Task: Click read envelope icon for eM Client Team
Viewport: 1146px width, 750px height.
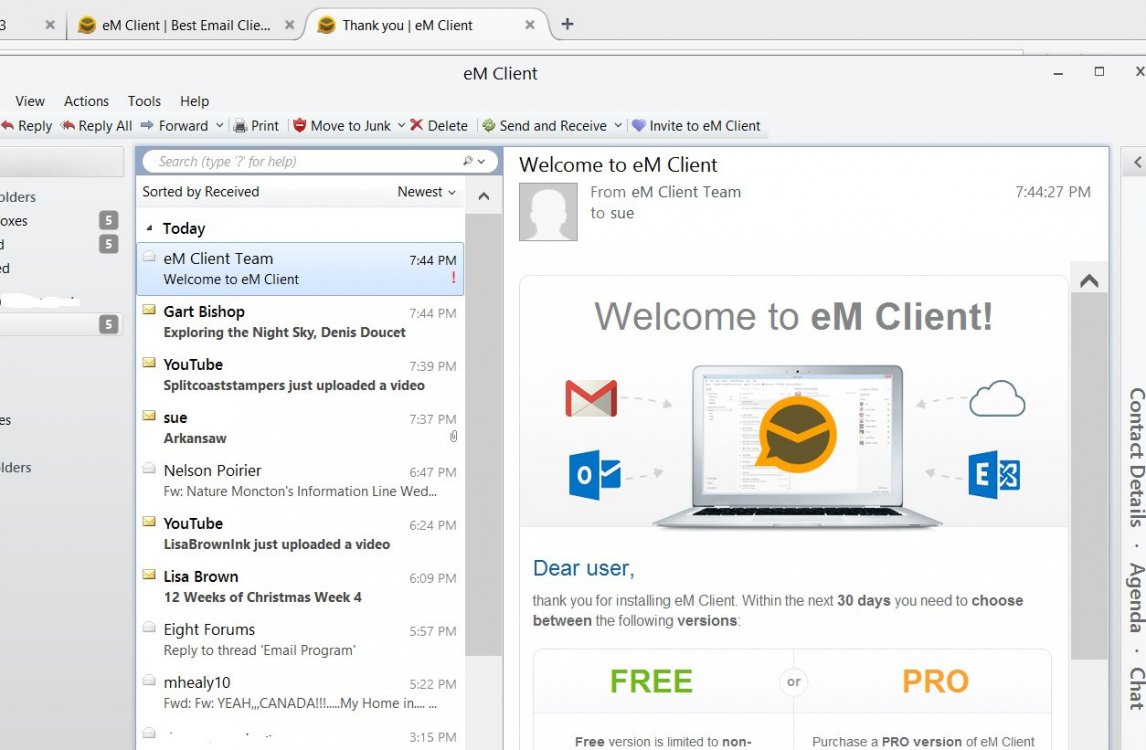Action: click(x=149, y=257)
